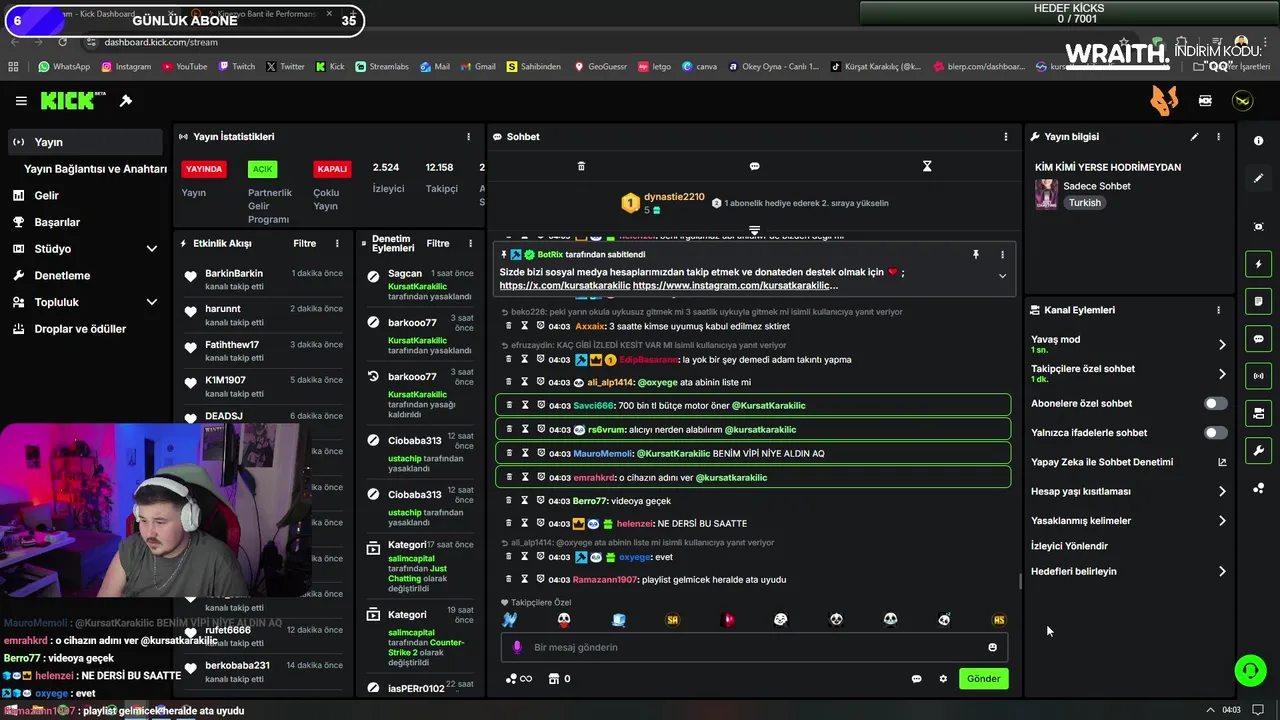Image resolution: width=1280 pixels, height=720 pixels.
Task: Open the emoji picker in the message box
Action: point(992,647)
